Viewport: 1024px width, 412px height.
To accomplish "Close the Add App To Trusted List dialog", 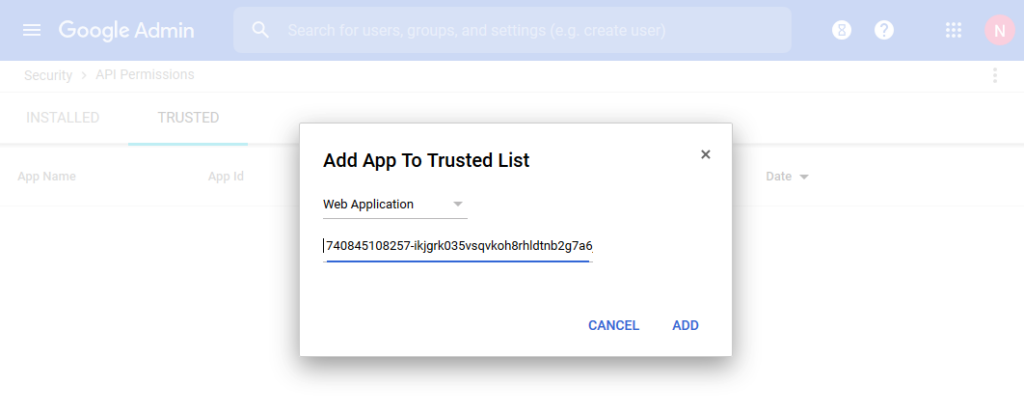I will [x=705, y=155].
